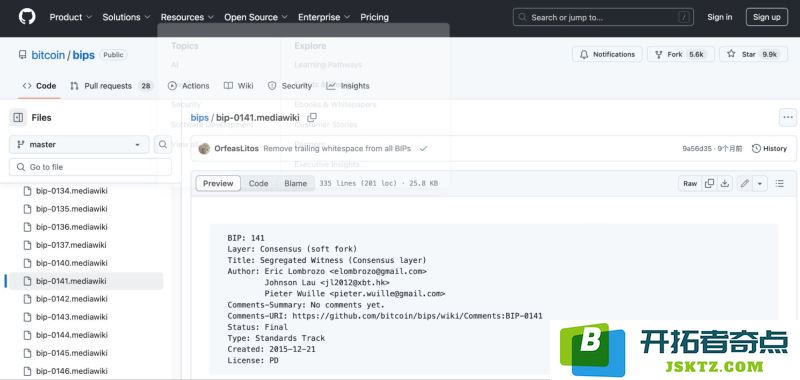The height and width of the screenshot is (380, 800).
Task: Open commit hash 9a56d35
Action: 697,148
